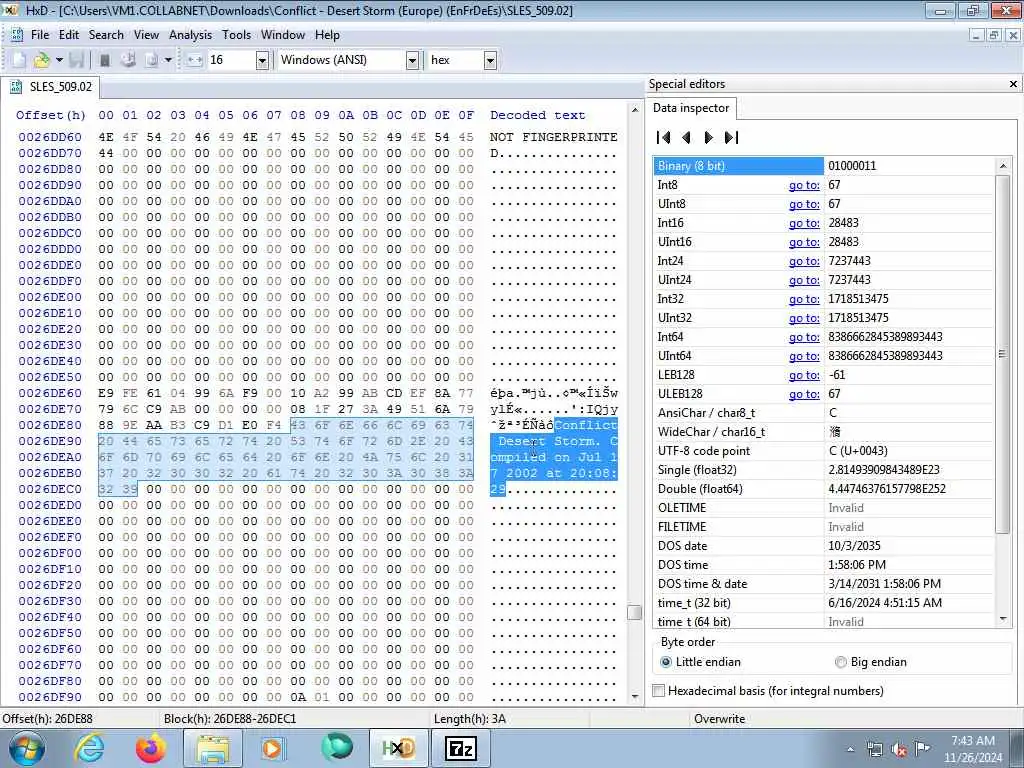Select the Data inspector tab

pos(690,108)
